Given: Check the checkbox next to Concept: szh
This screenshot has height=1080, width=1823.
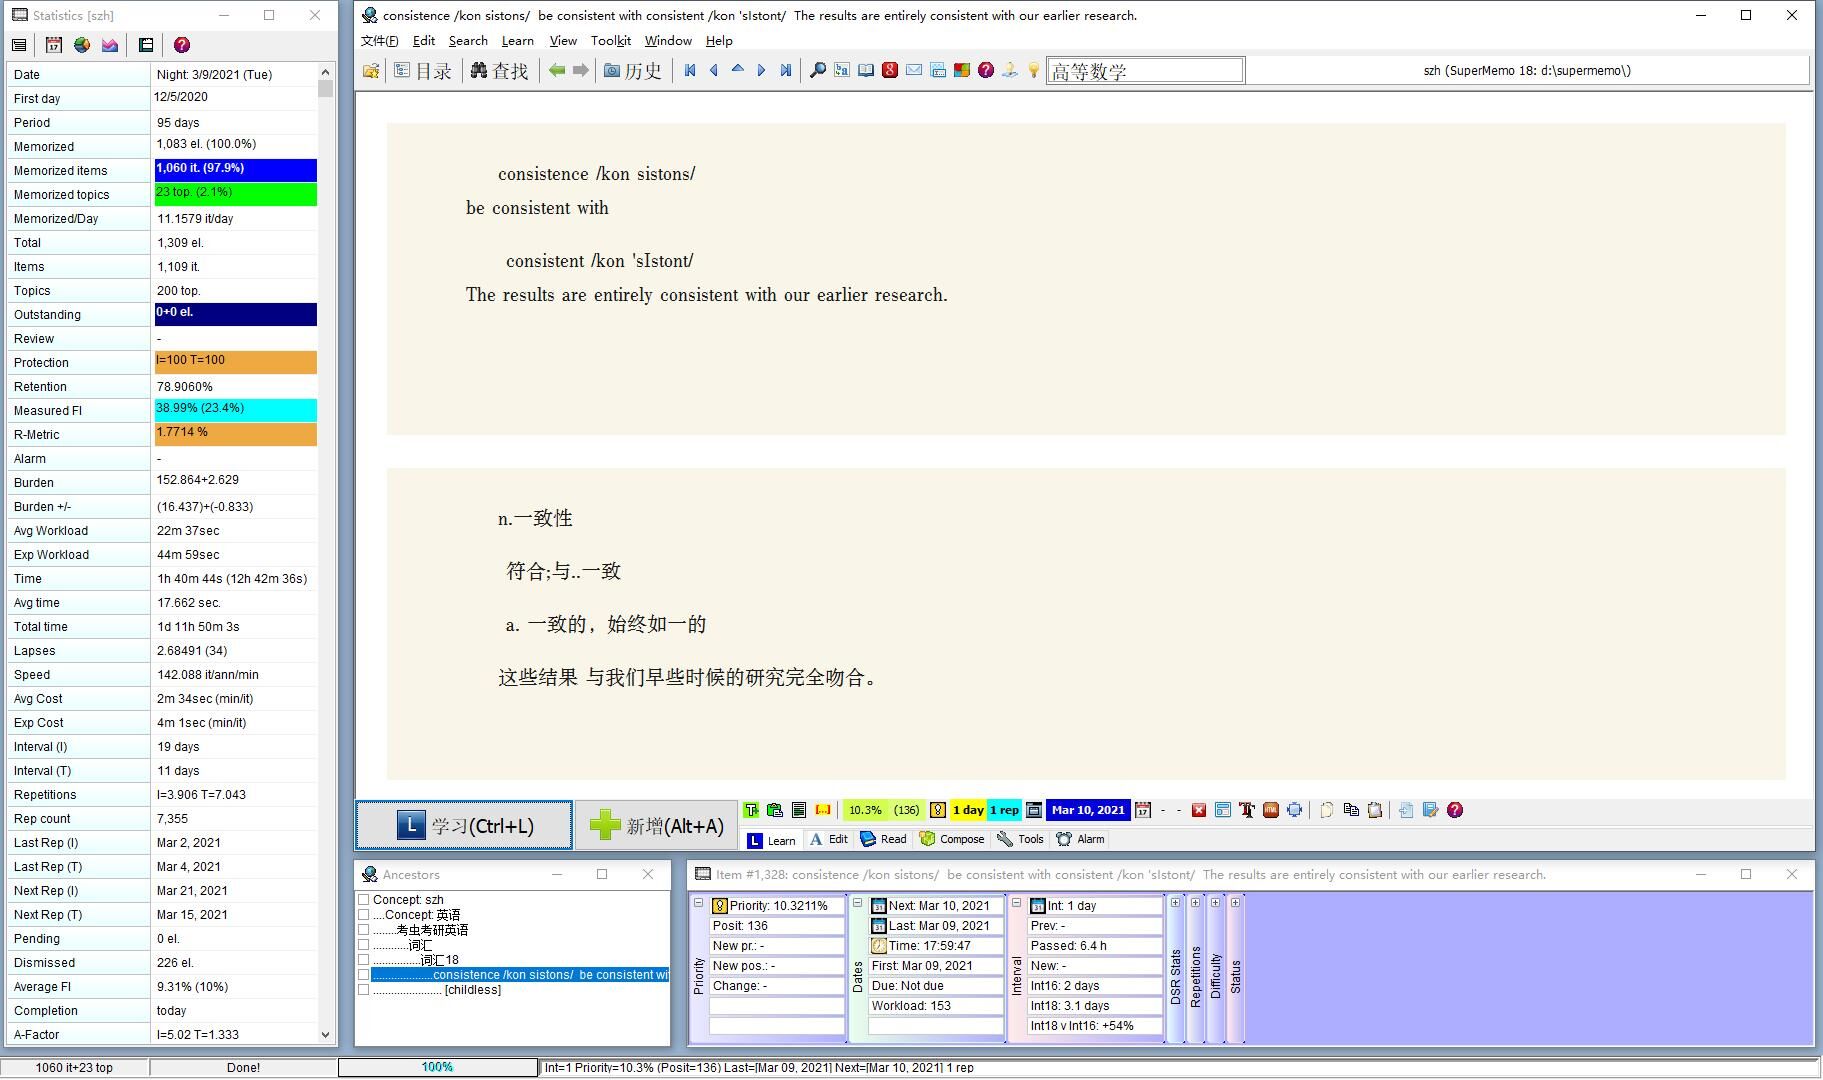Looking at the screenshot, I should (x=364, y=899).
